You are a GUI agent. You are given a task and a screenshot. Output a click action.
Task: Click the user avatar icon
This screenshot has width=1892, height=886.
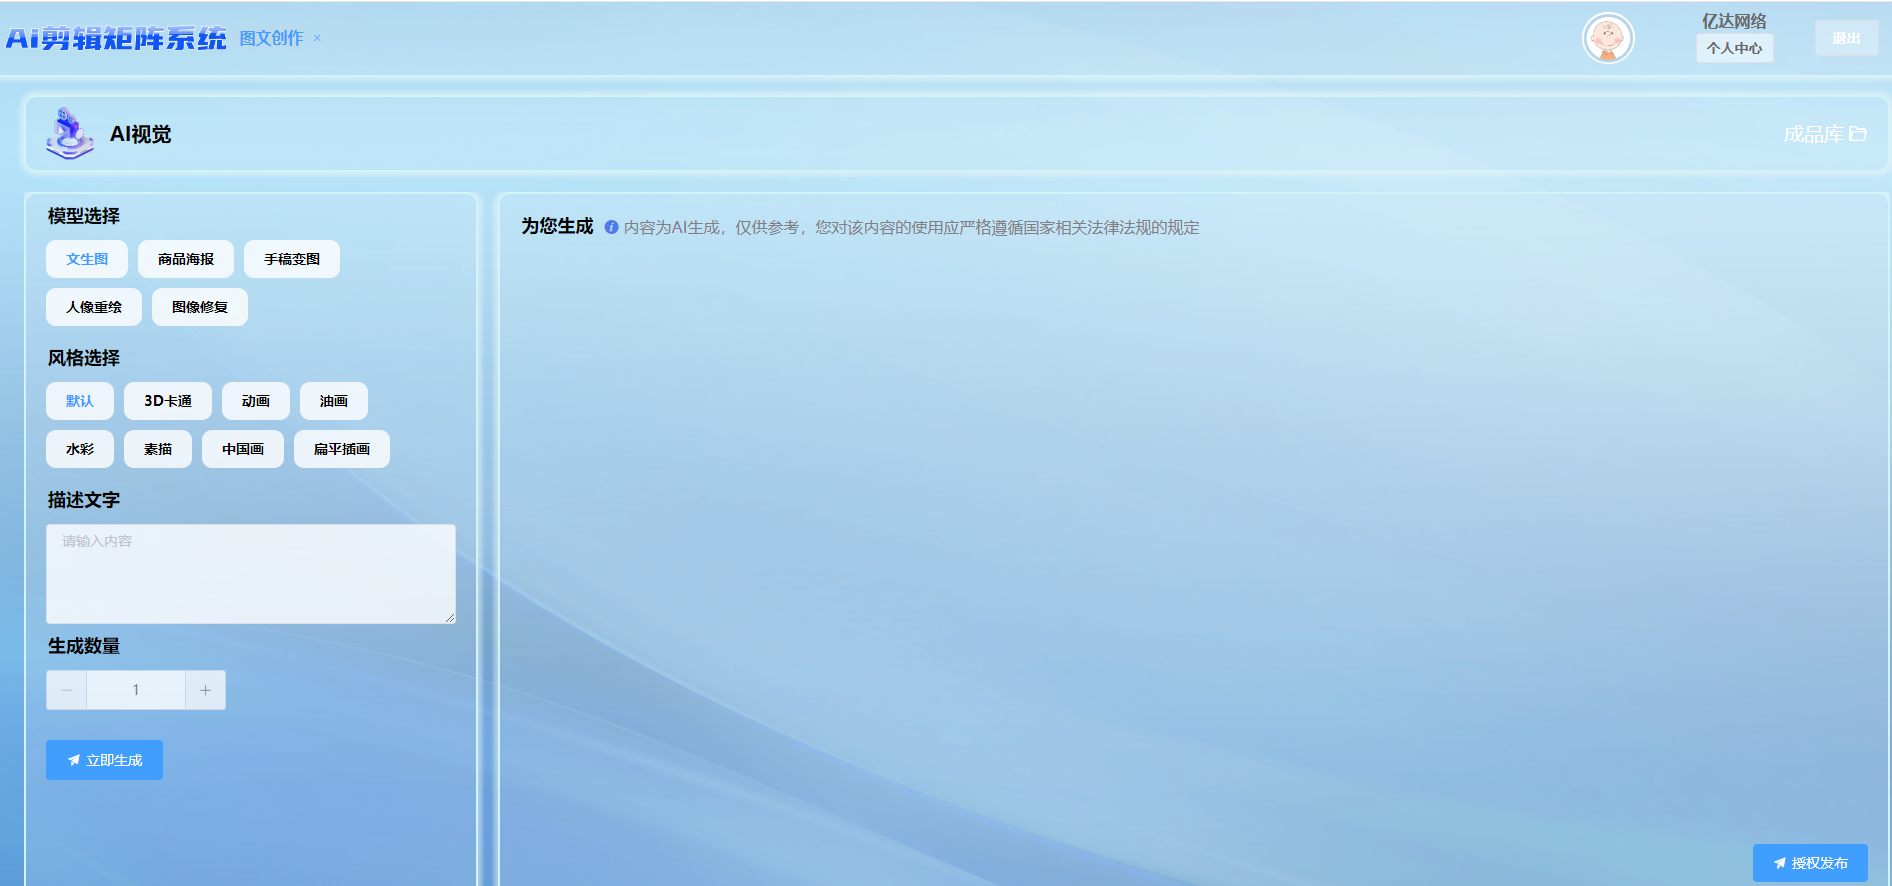click(1607, 39)
